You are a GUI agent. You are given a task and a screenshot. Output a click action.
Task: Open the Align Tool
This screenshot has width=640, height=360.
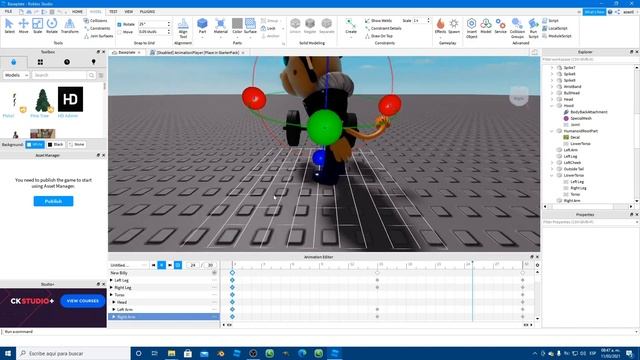point(183,27)
